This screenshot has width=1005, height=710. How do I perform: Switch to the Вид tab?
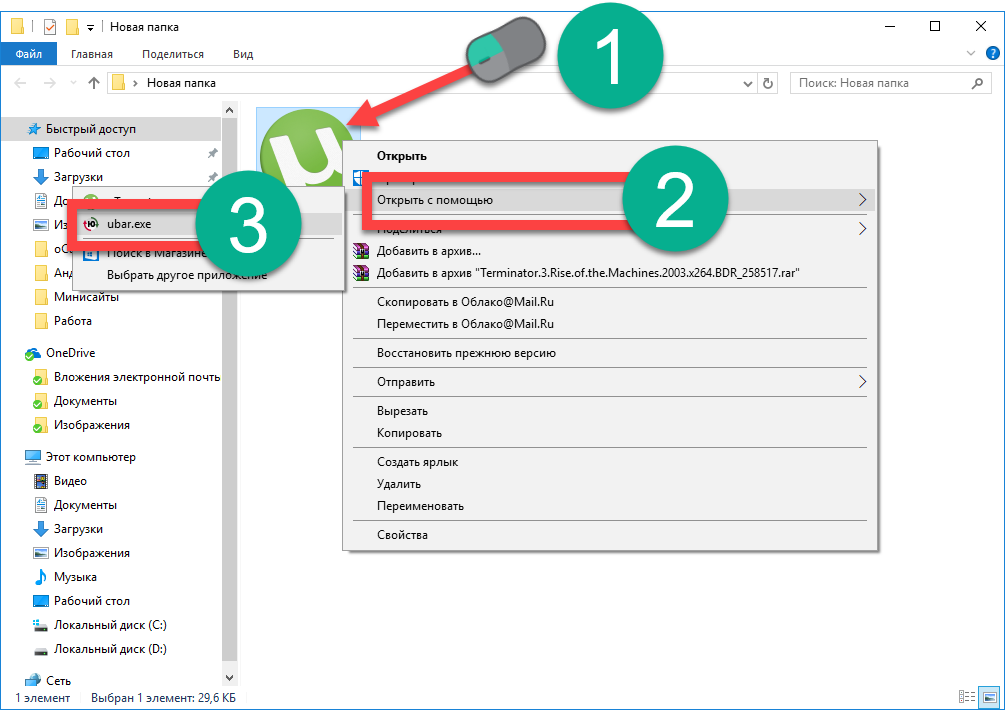(243, 54)
